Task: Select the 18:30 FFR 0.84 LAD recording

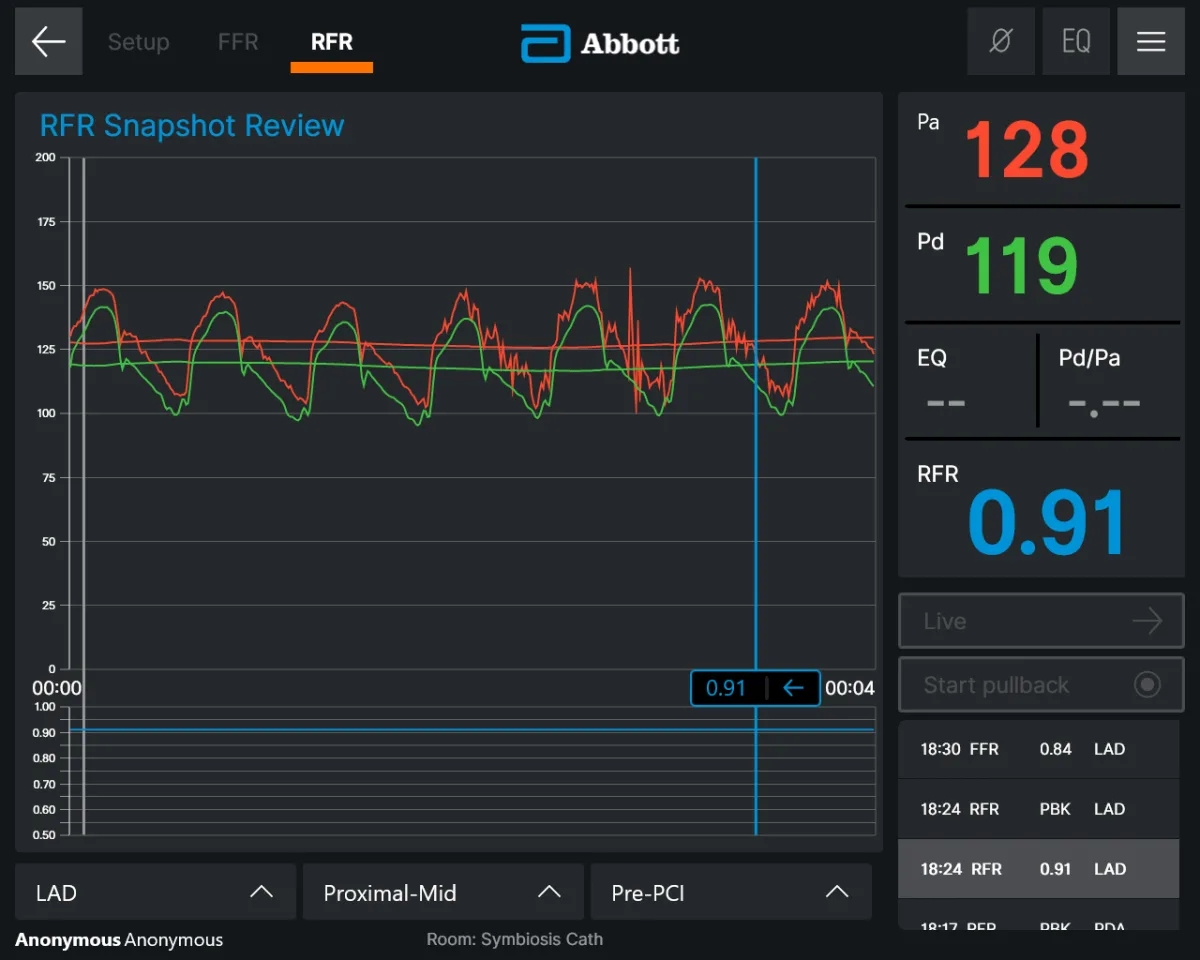Action: (x=1039, y=749)
